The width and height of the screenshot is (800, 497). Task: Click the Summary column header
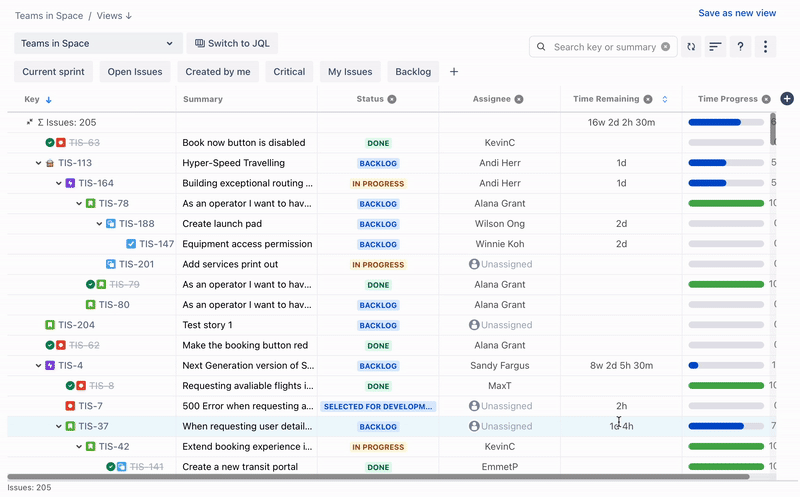(203, 99)
